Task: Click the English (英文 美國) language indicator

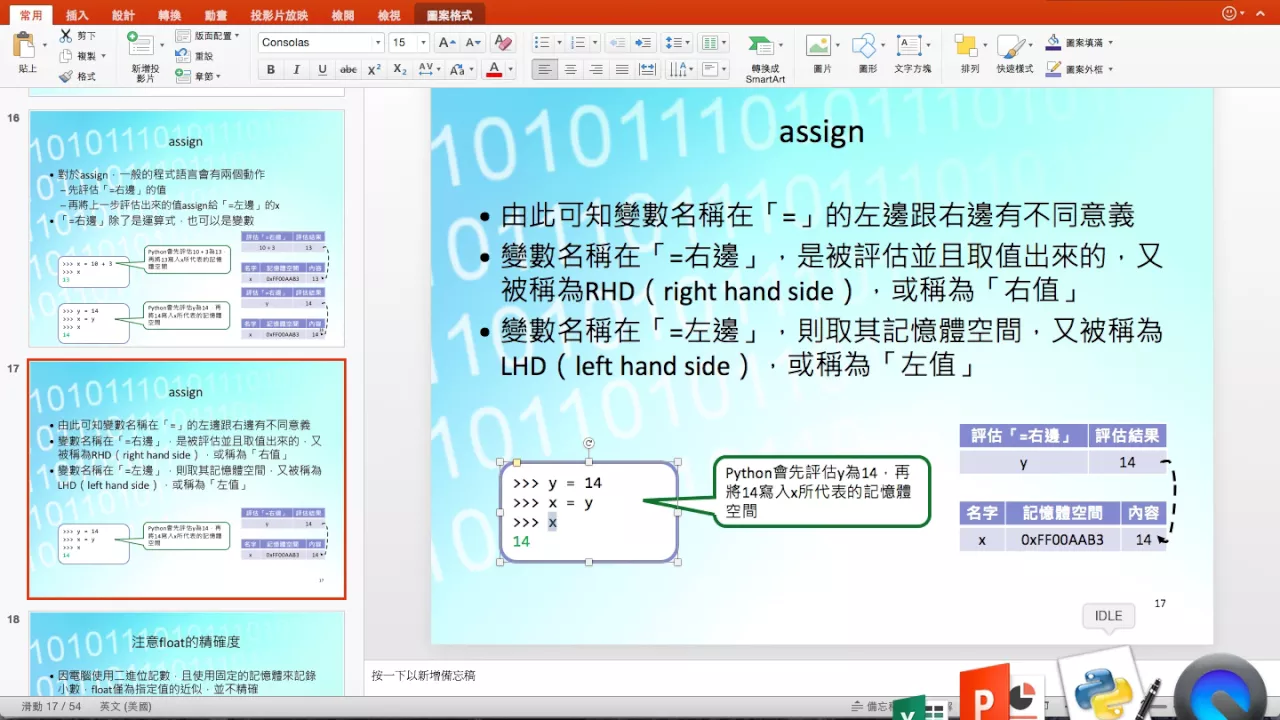Action: pos(126,706)
